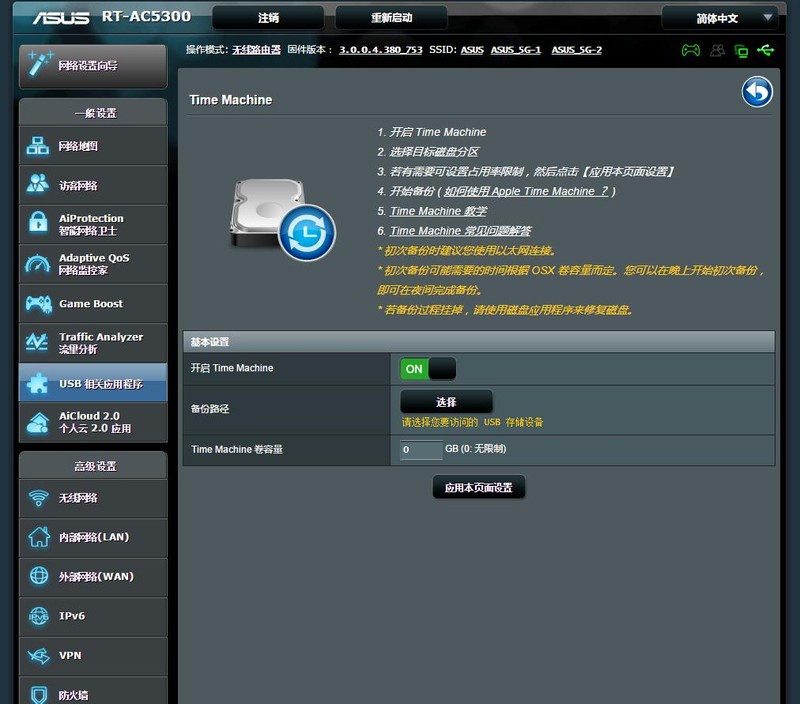800x704 pixels.
Task: Click the green gamepad status icon
Action: pyautogui.click(x=690, y=50)
